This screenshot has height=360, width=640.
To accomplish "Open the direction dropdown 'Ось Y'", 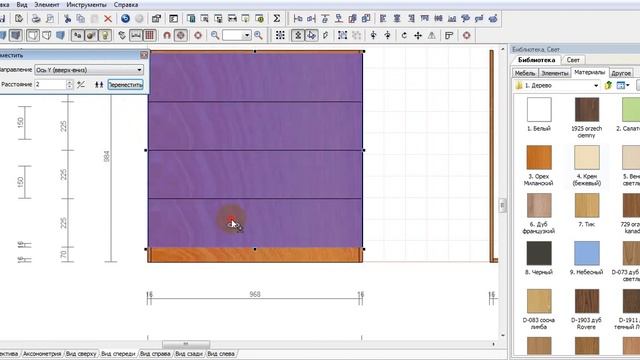I will (x=89, y=70).
